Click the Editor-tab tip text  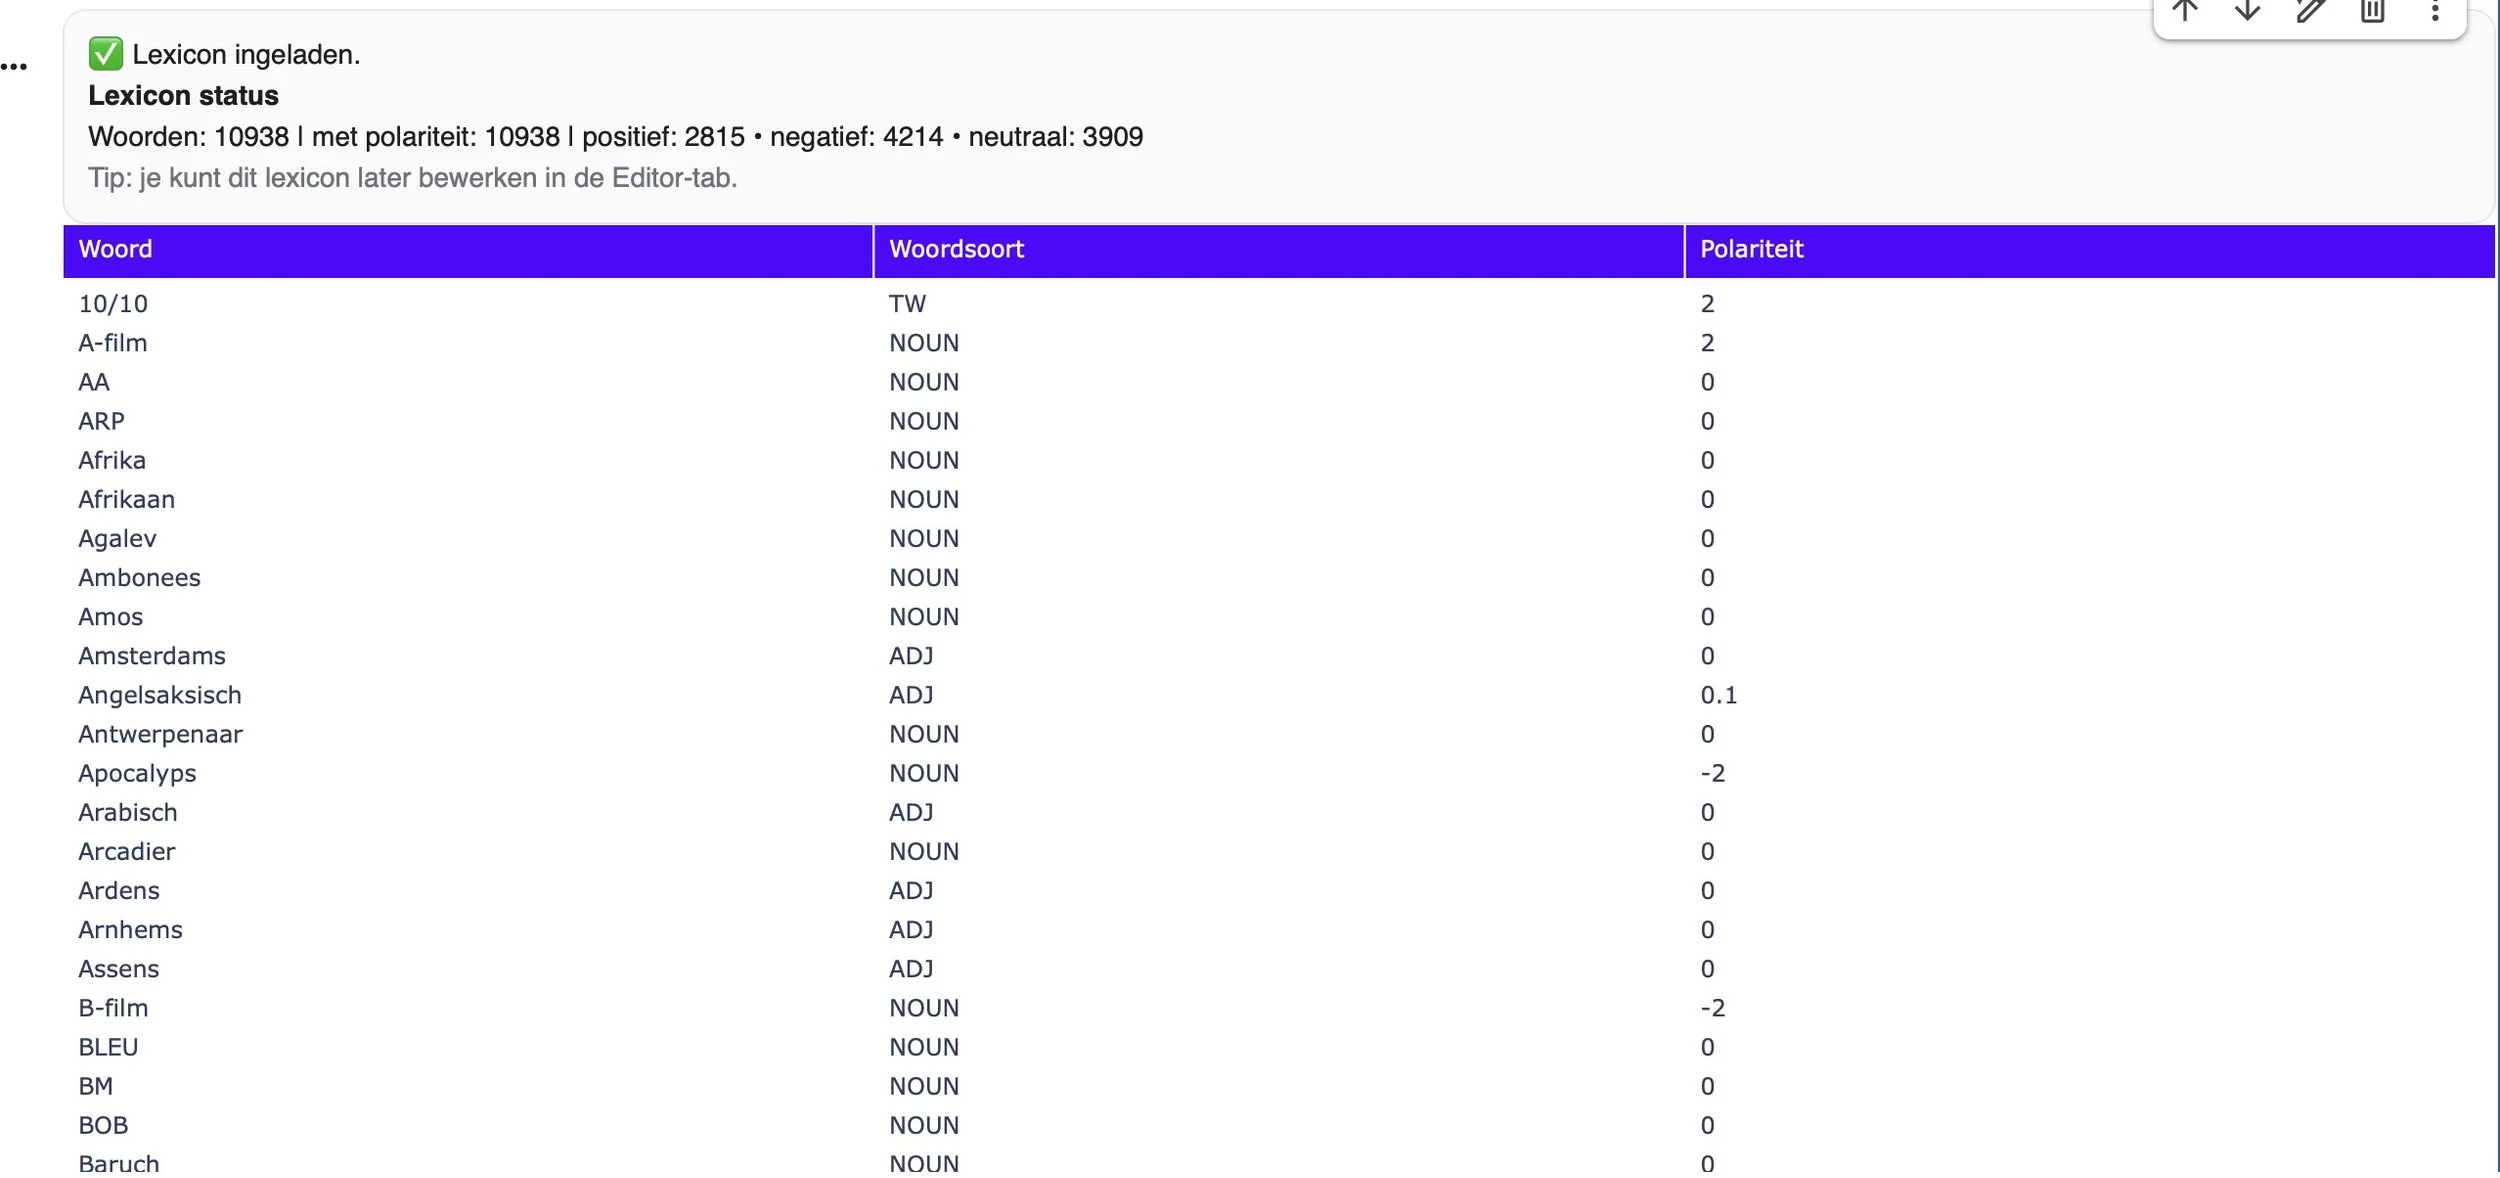412,178
